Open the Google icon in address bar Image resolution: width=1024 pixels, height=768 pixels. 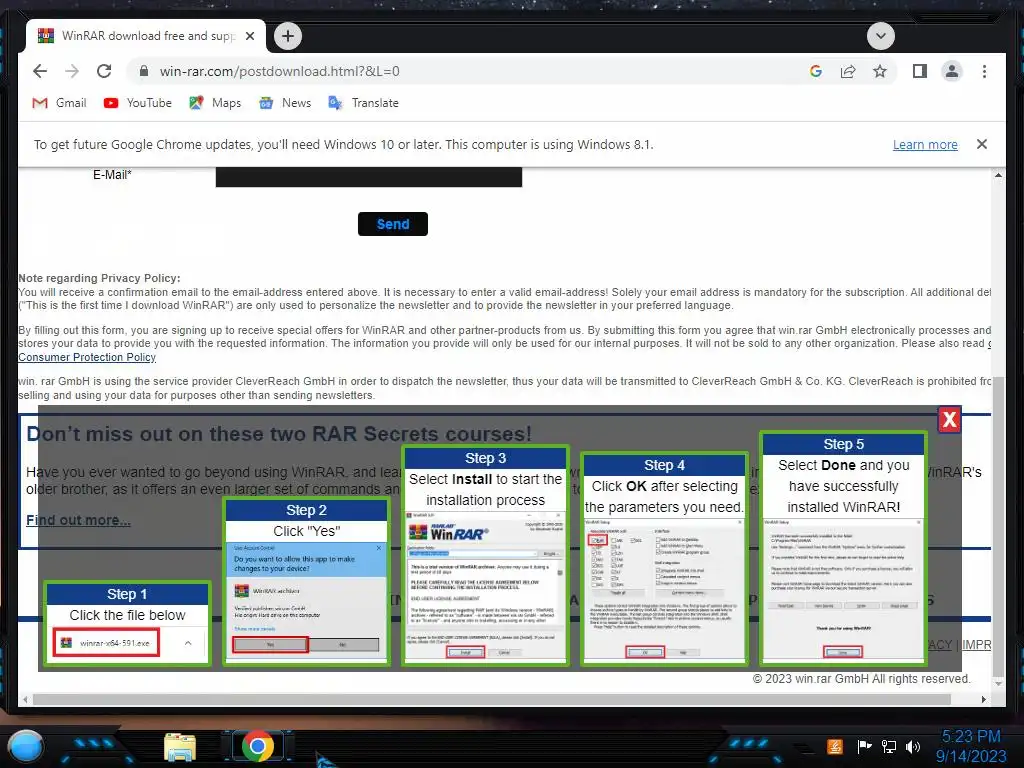816,71
